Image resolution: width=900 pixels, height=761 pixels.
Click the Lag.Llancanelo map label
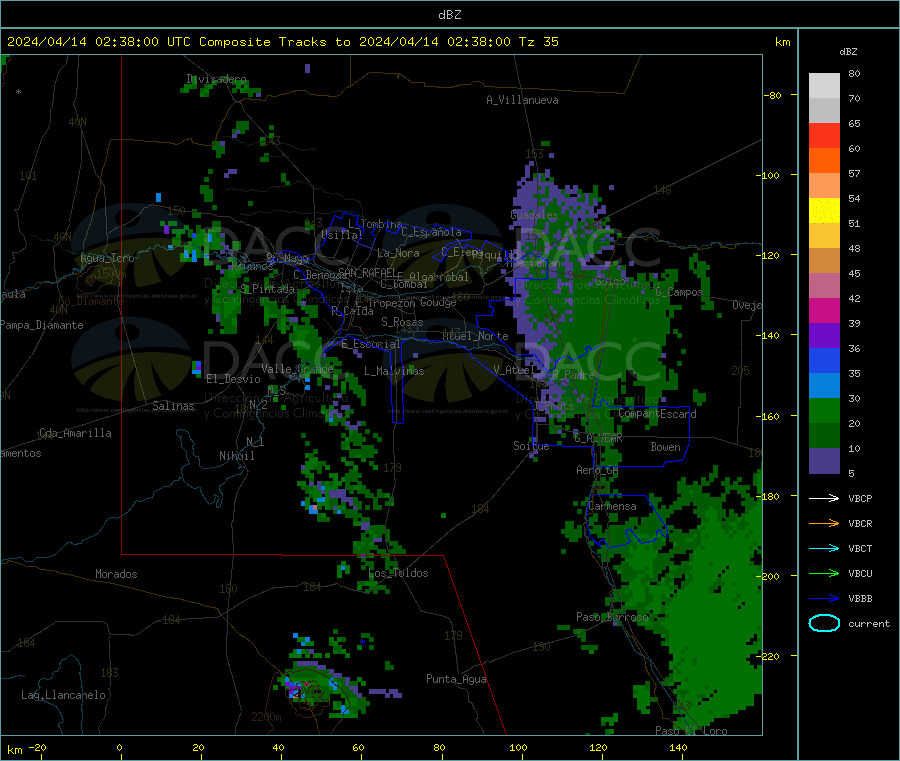point(63,695)
